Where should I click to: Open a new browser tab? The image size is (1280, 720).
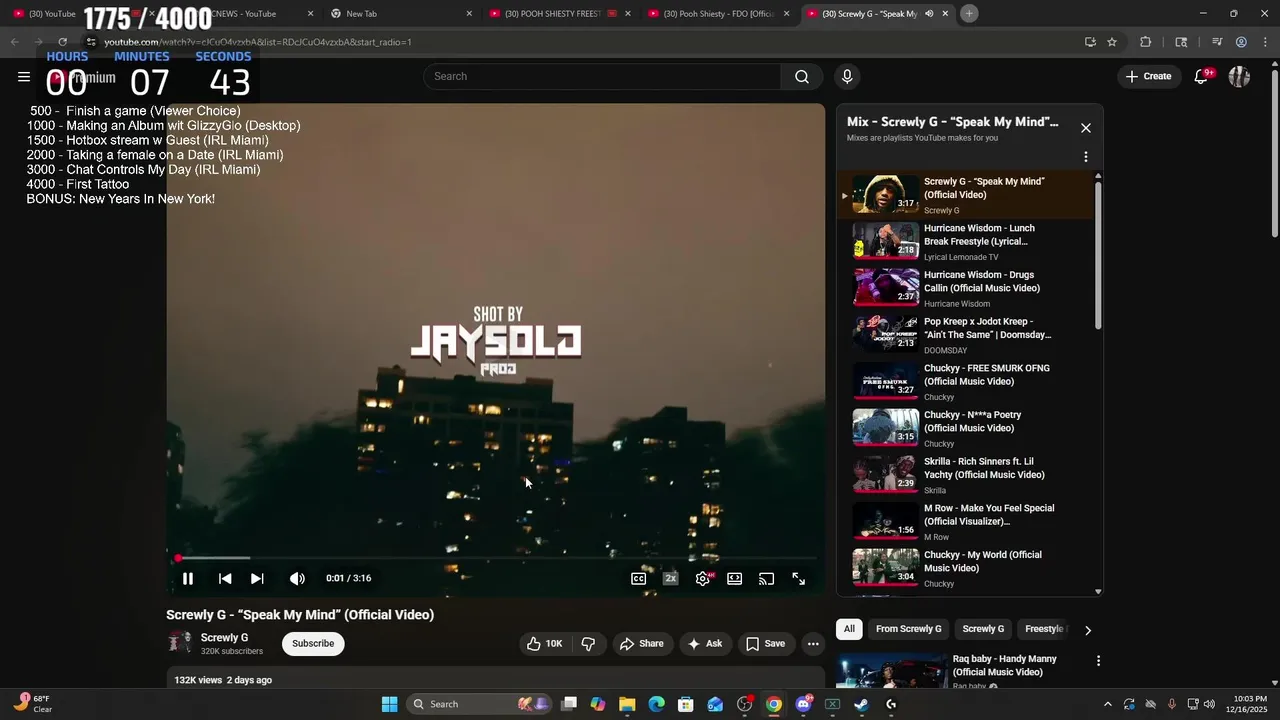(x=969, y=13)
